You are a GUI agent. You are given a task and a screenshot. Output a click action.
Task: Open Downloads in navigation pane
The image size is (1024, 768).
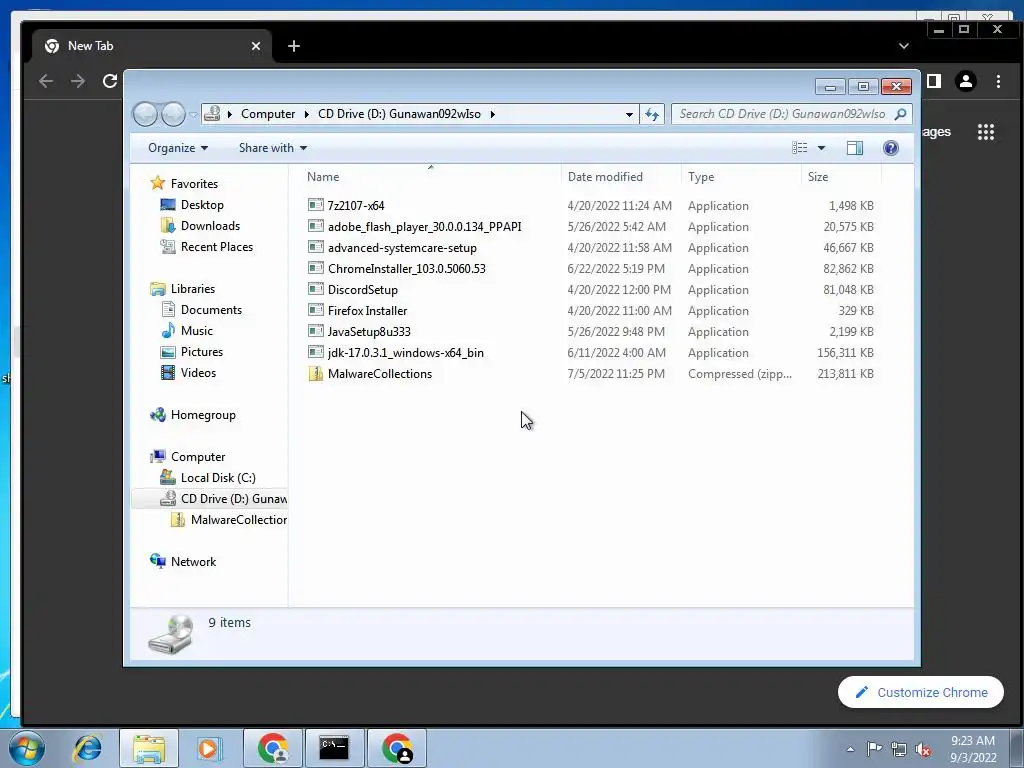[x=210, y=226]
